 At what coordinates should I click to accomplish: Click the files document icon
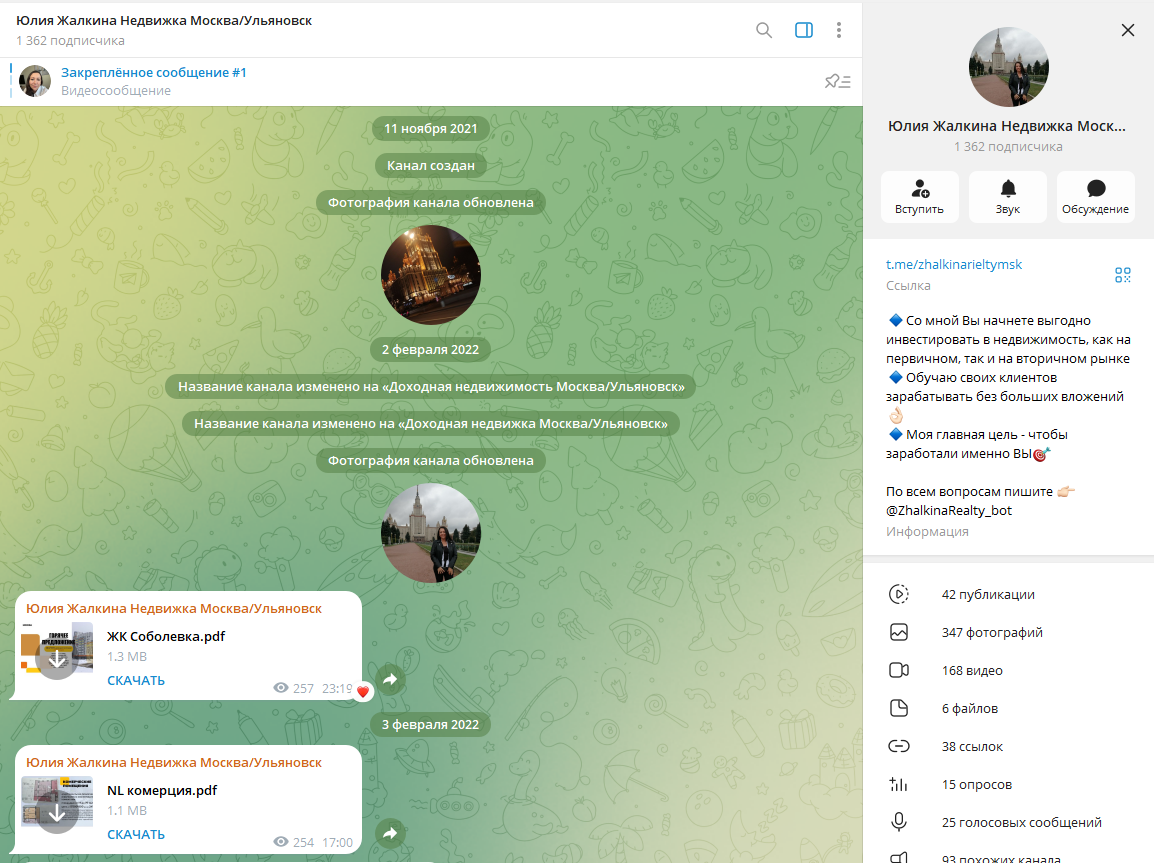(899, 708)
